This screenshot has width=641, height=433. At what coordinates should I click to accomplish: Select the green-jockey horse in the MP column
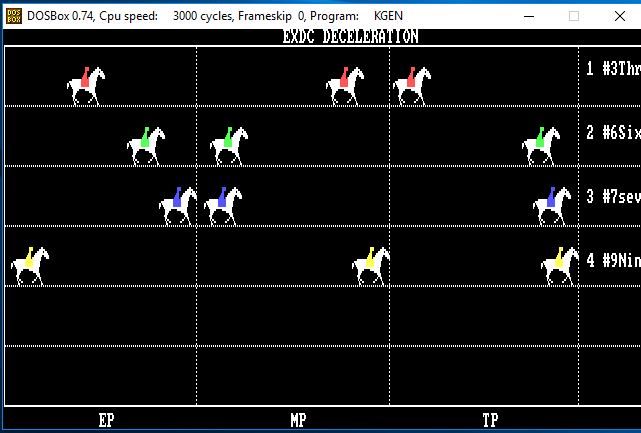tap(229, 146)
